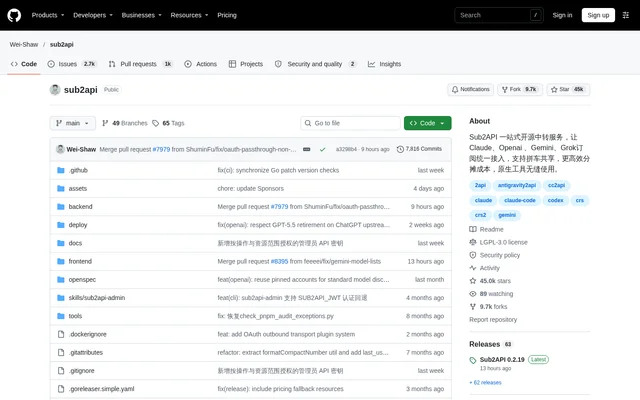Open the Insights tab
This screenshot has height=400, width=640.
[x=384, y=64]
